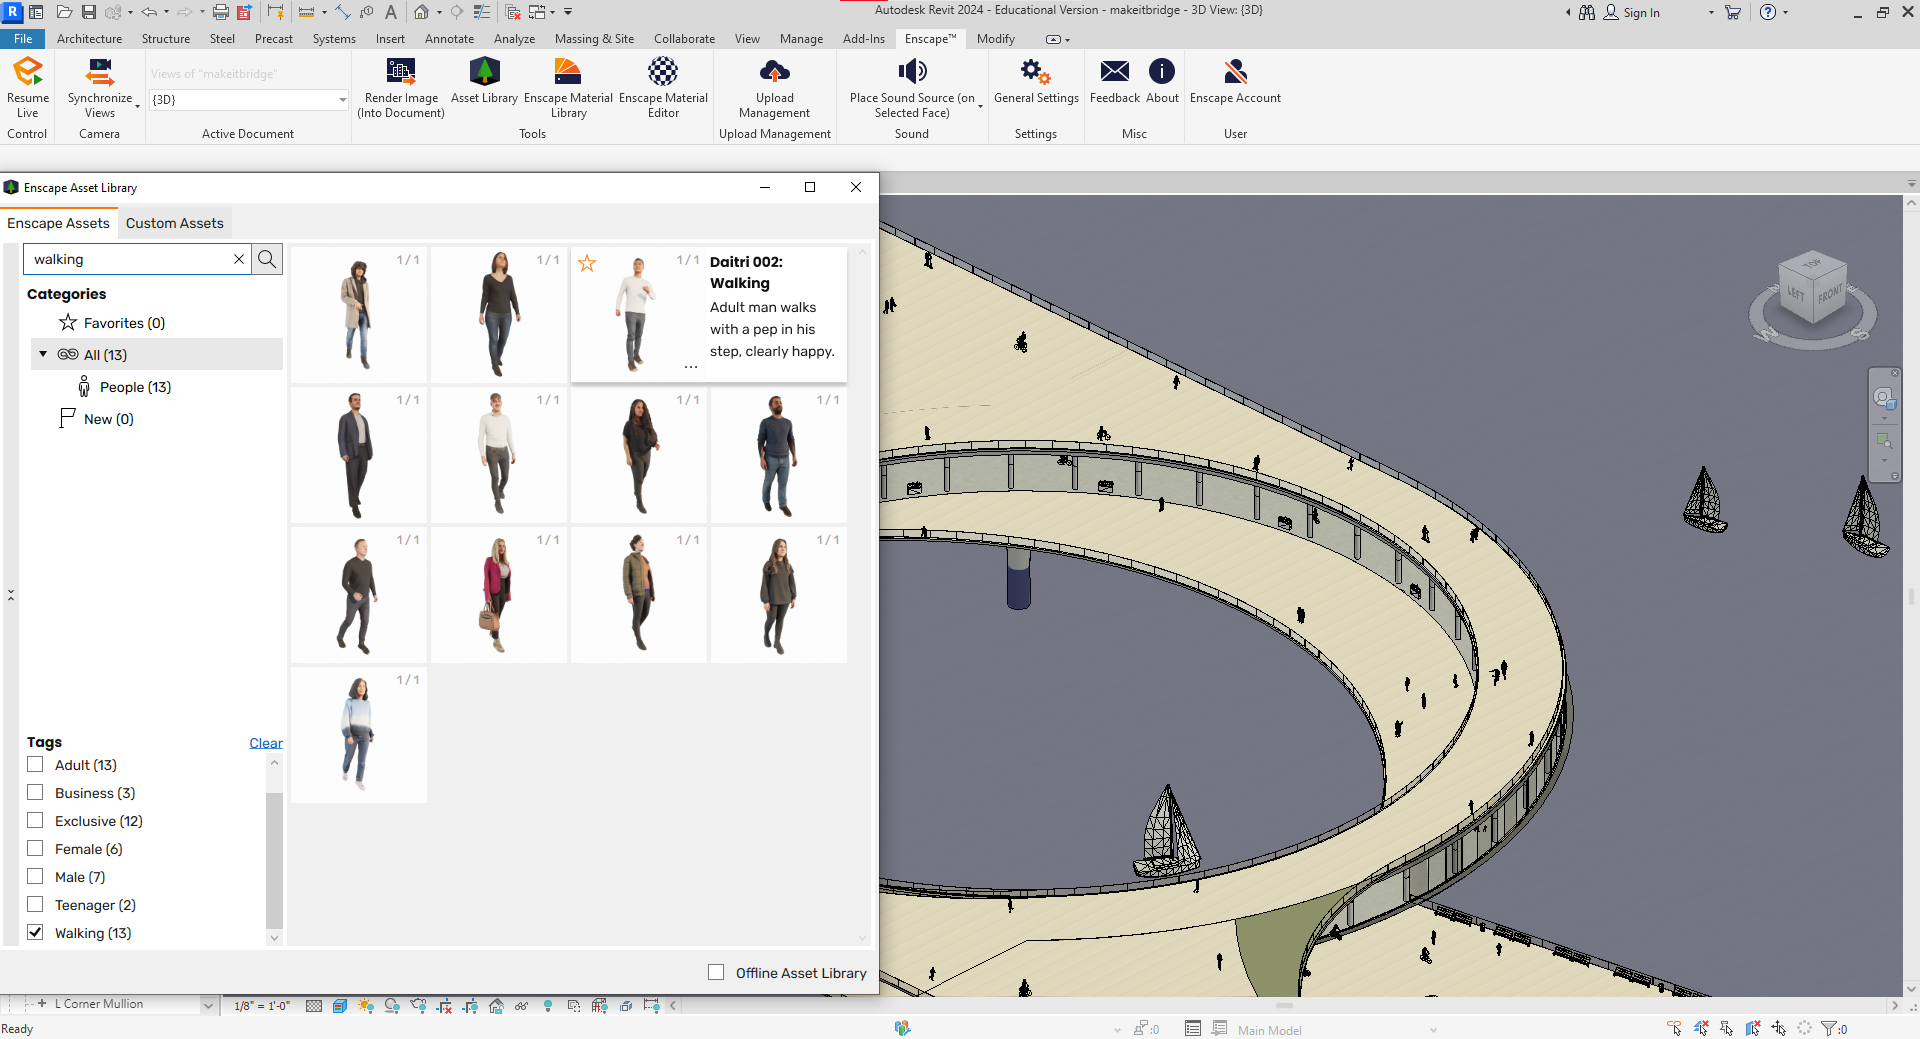Launch the Enscape Material Editor
Viewport: 1920px width, 1039px height.
(x=663, y=73)
